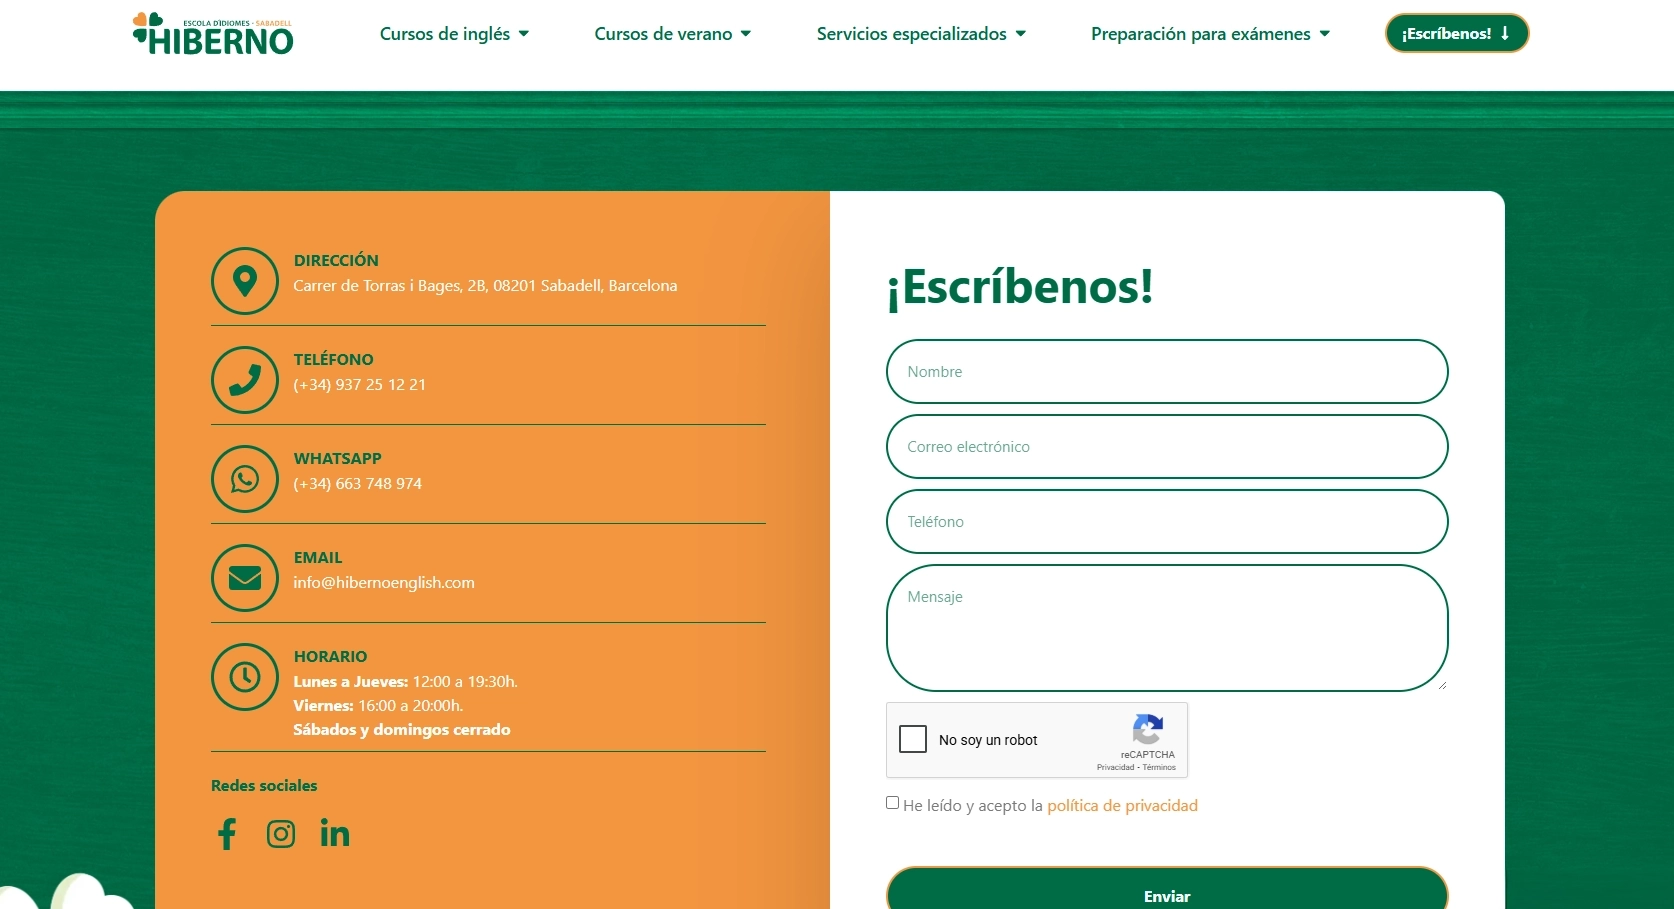Viewport: 1674px width, 909px height.
Task: Open the Instagram social link
Action: pos(281,834)
